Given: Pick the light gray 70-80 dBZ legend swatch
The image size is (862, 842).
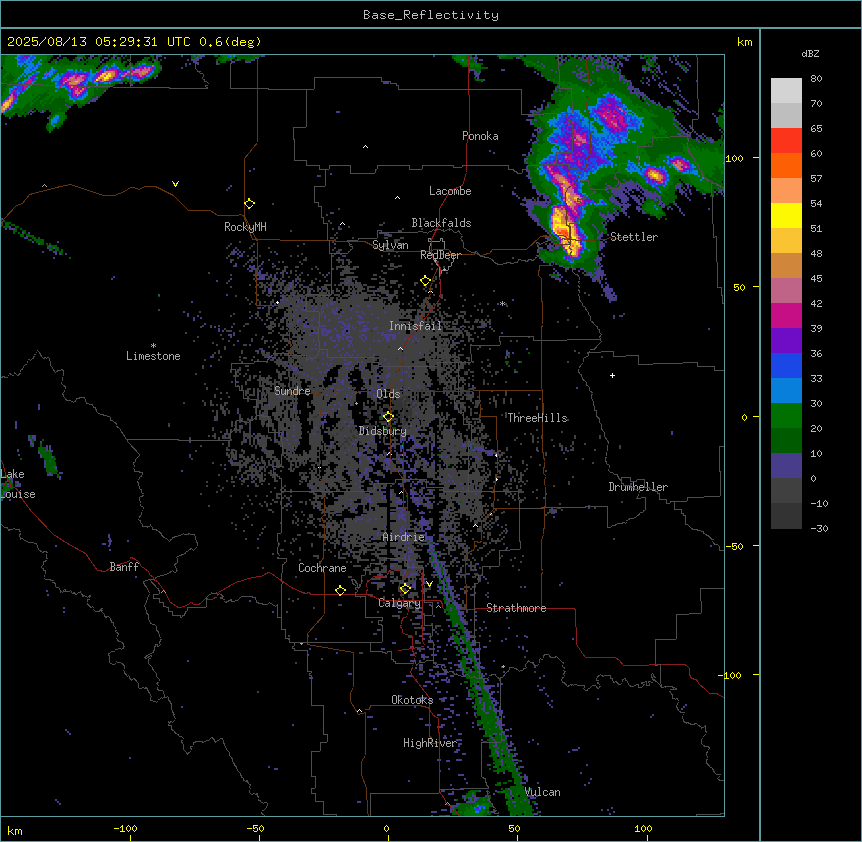Looking at the screenshot, I should [786, 90].
